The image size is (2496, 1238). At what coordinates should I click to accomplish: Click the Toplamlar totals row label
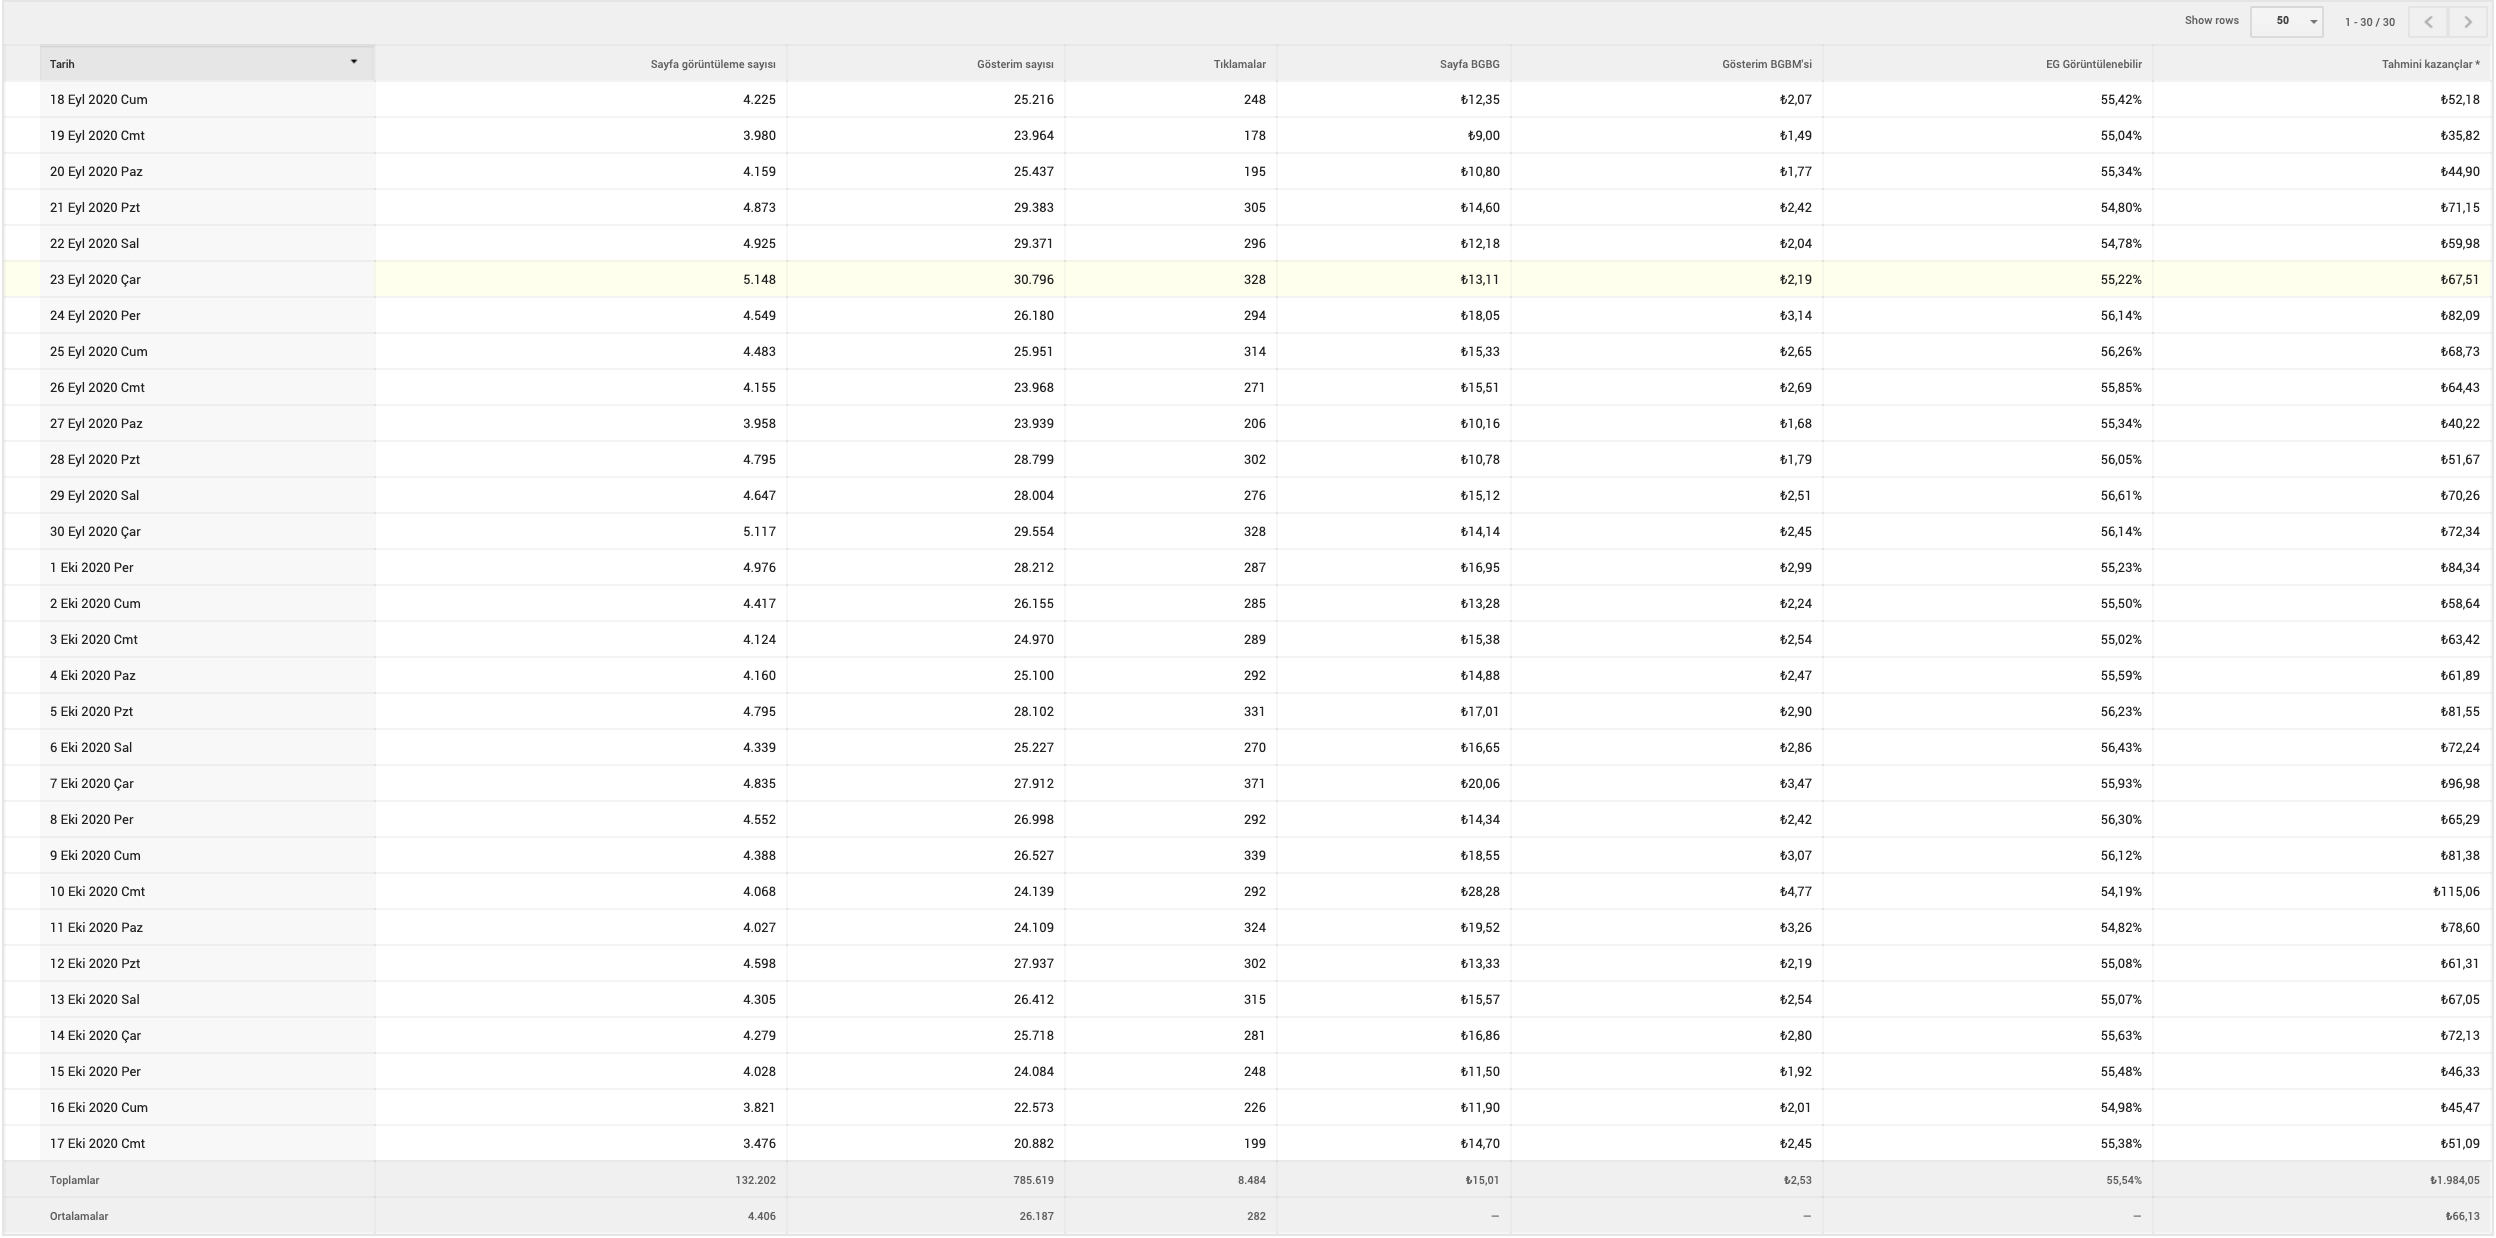[x=74, y=1180]
